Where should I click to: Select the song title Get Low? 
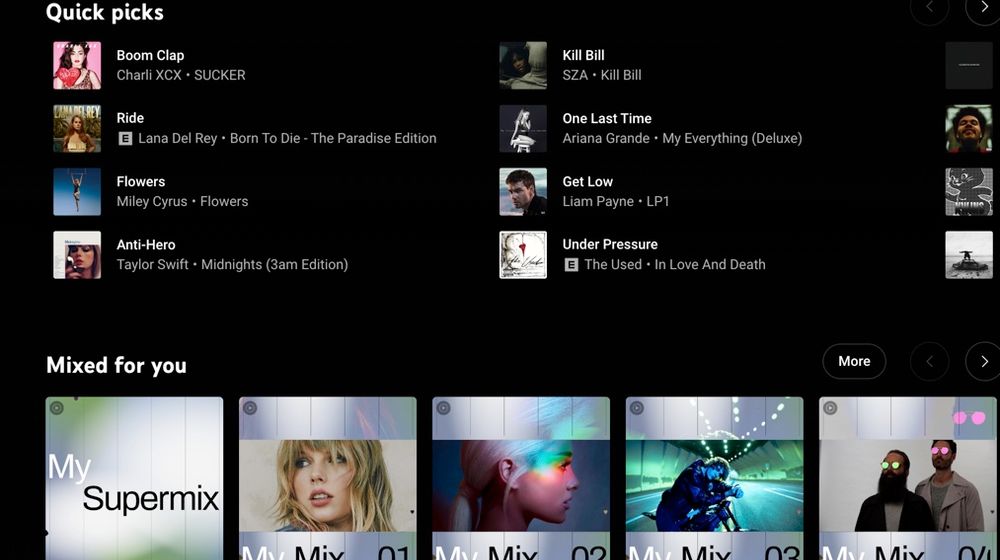point(587,182)
